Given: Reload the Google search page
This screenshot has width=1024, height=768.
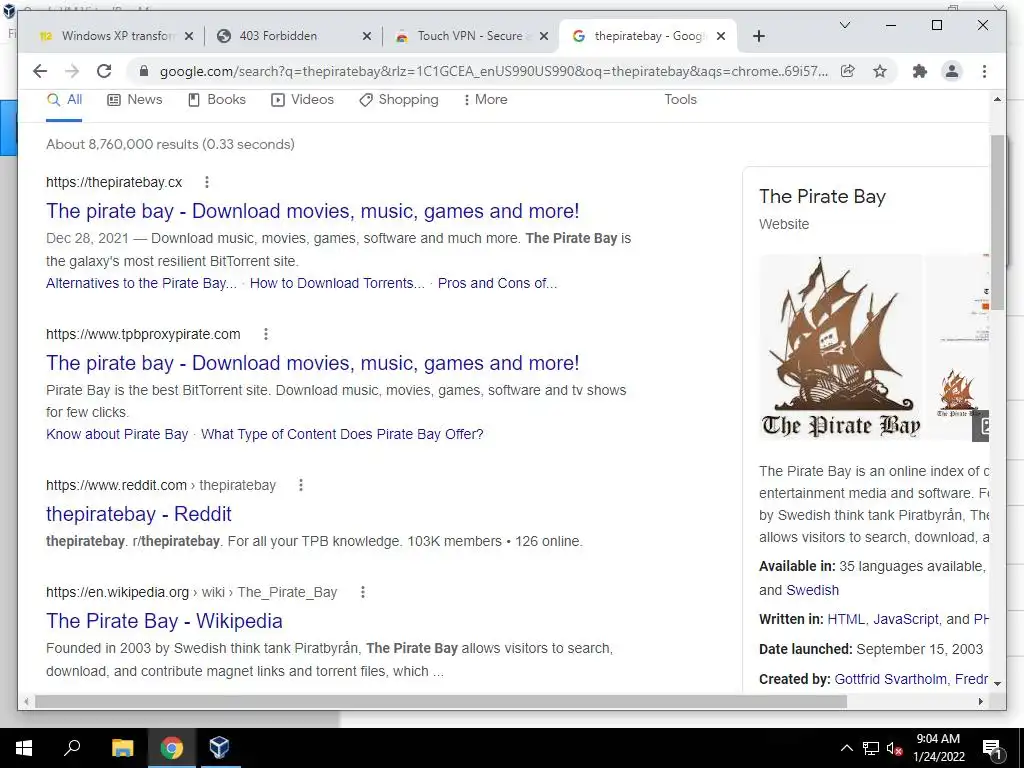Looking at the screenshot, I should (x=104, y=71).
